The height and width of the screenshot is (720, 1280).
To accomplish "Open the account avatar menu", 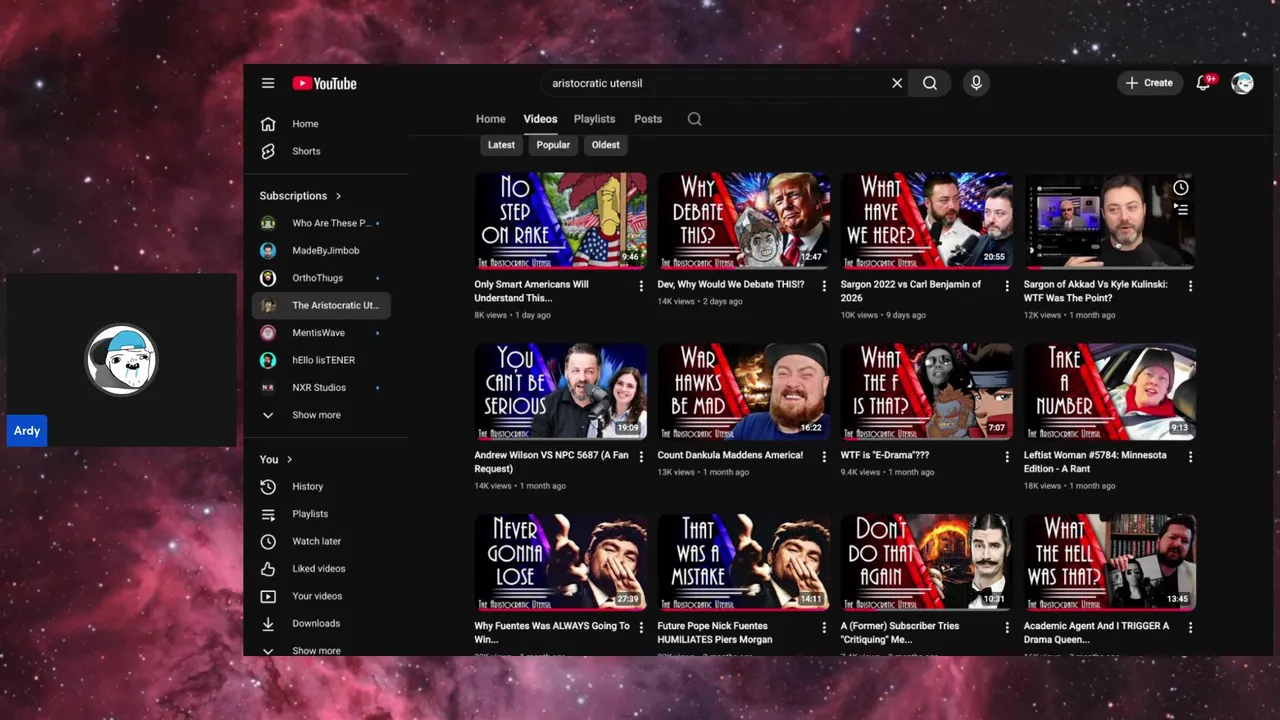I will coord(1242,83).
